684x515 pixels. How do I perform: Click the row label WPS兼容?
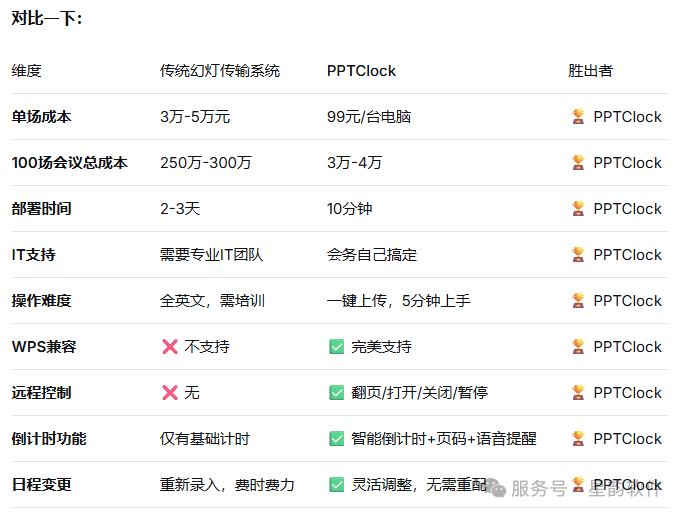[44, 347]
